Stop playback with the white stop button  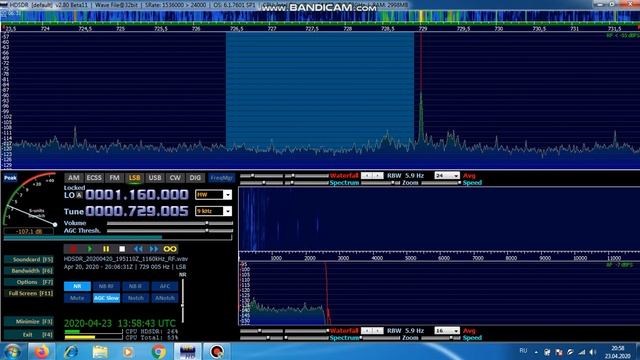pyautogui.click(x=122, y=249)
